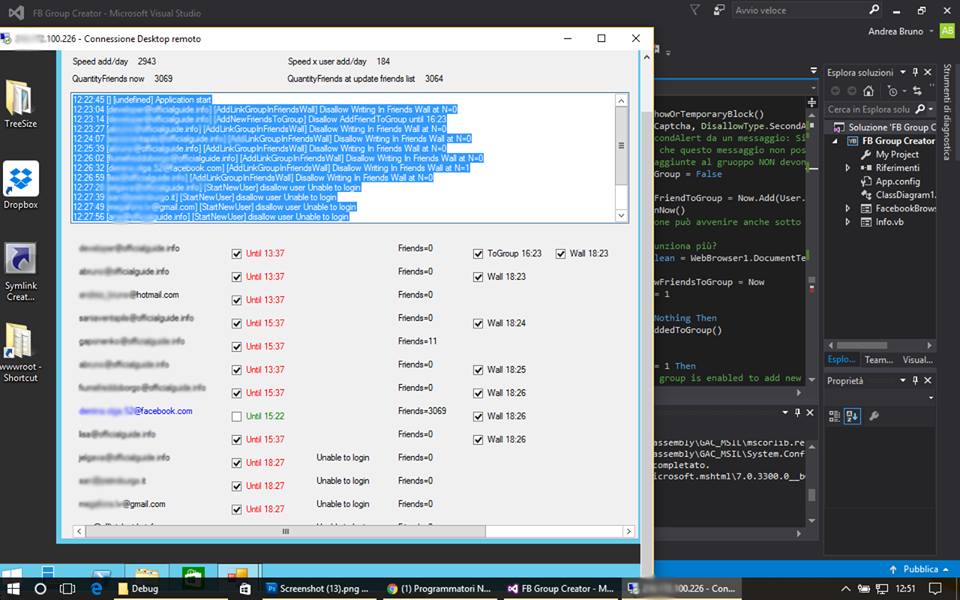Click the log textbox scroll-down arrow

pyautogui.click(x=621, y=216)
